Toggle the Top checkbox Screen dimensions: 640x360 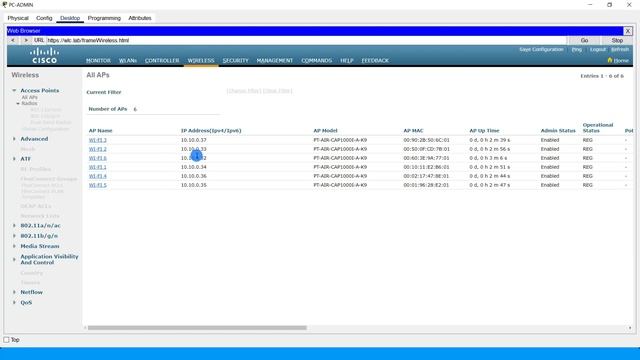pos(6,340)
